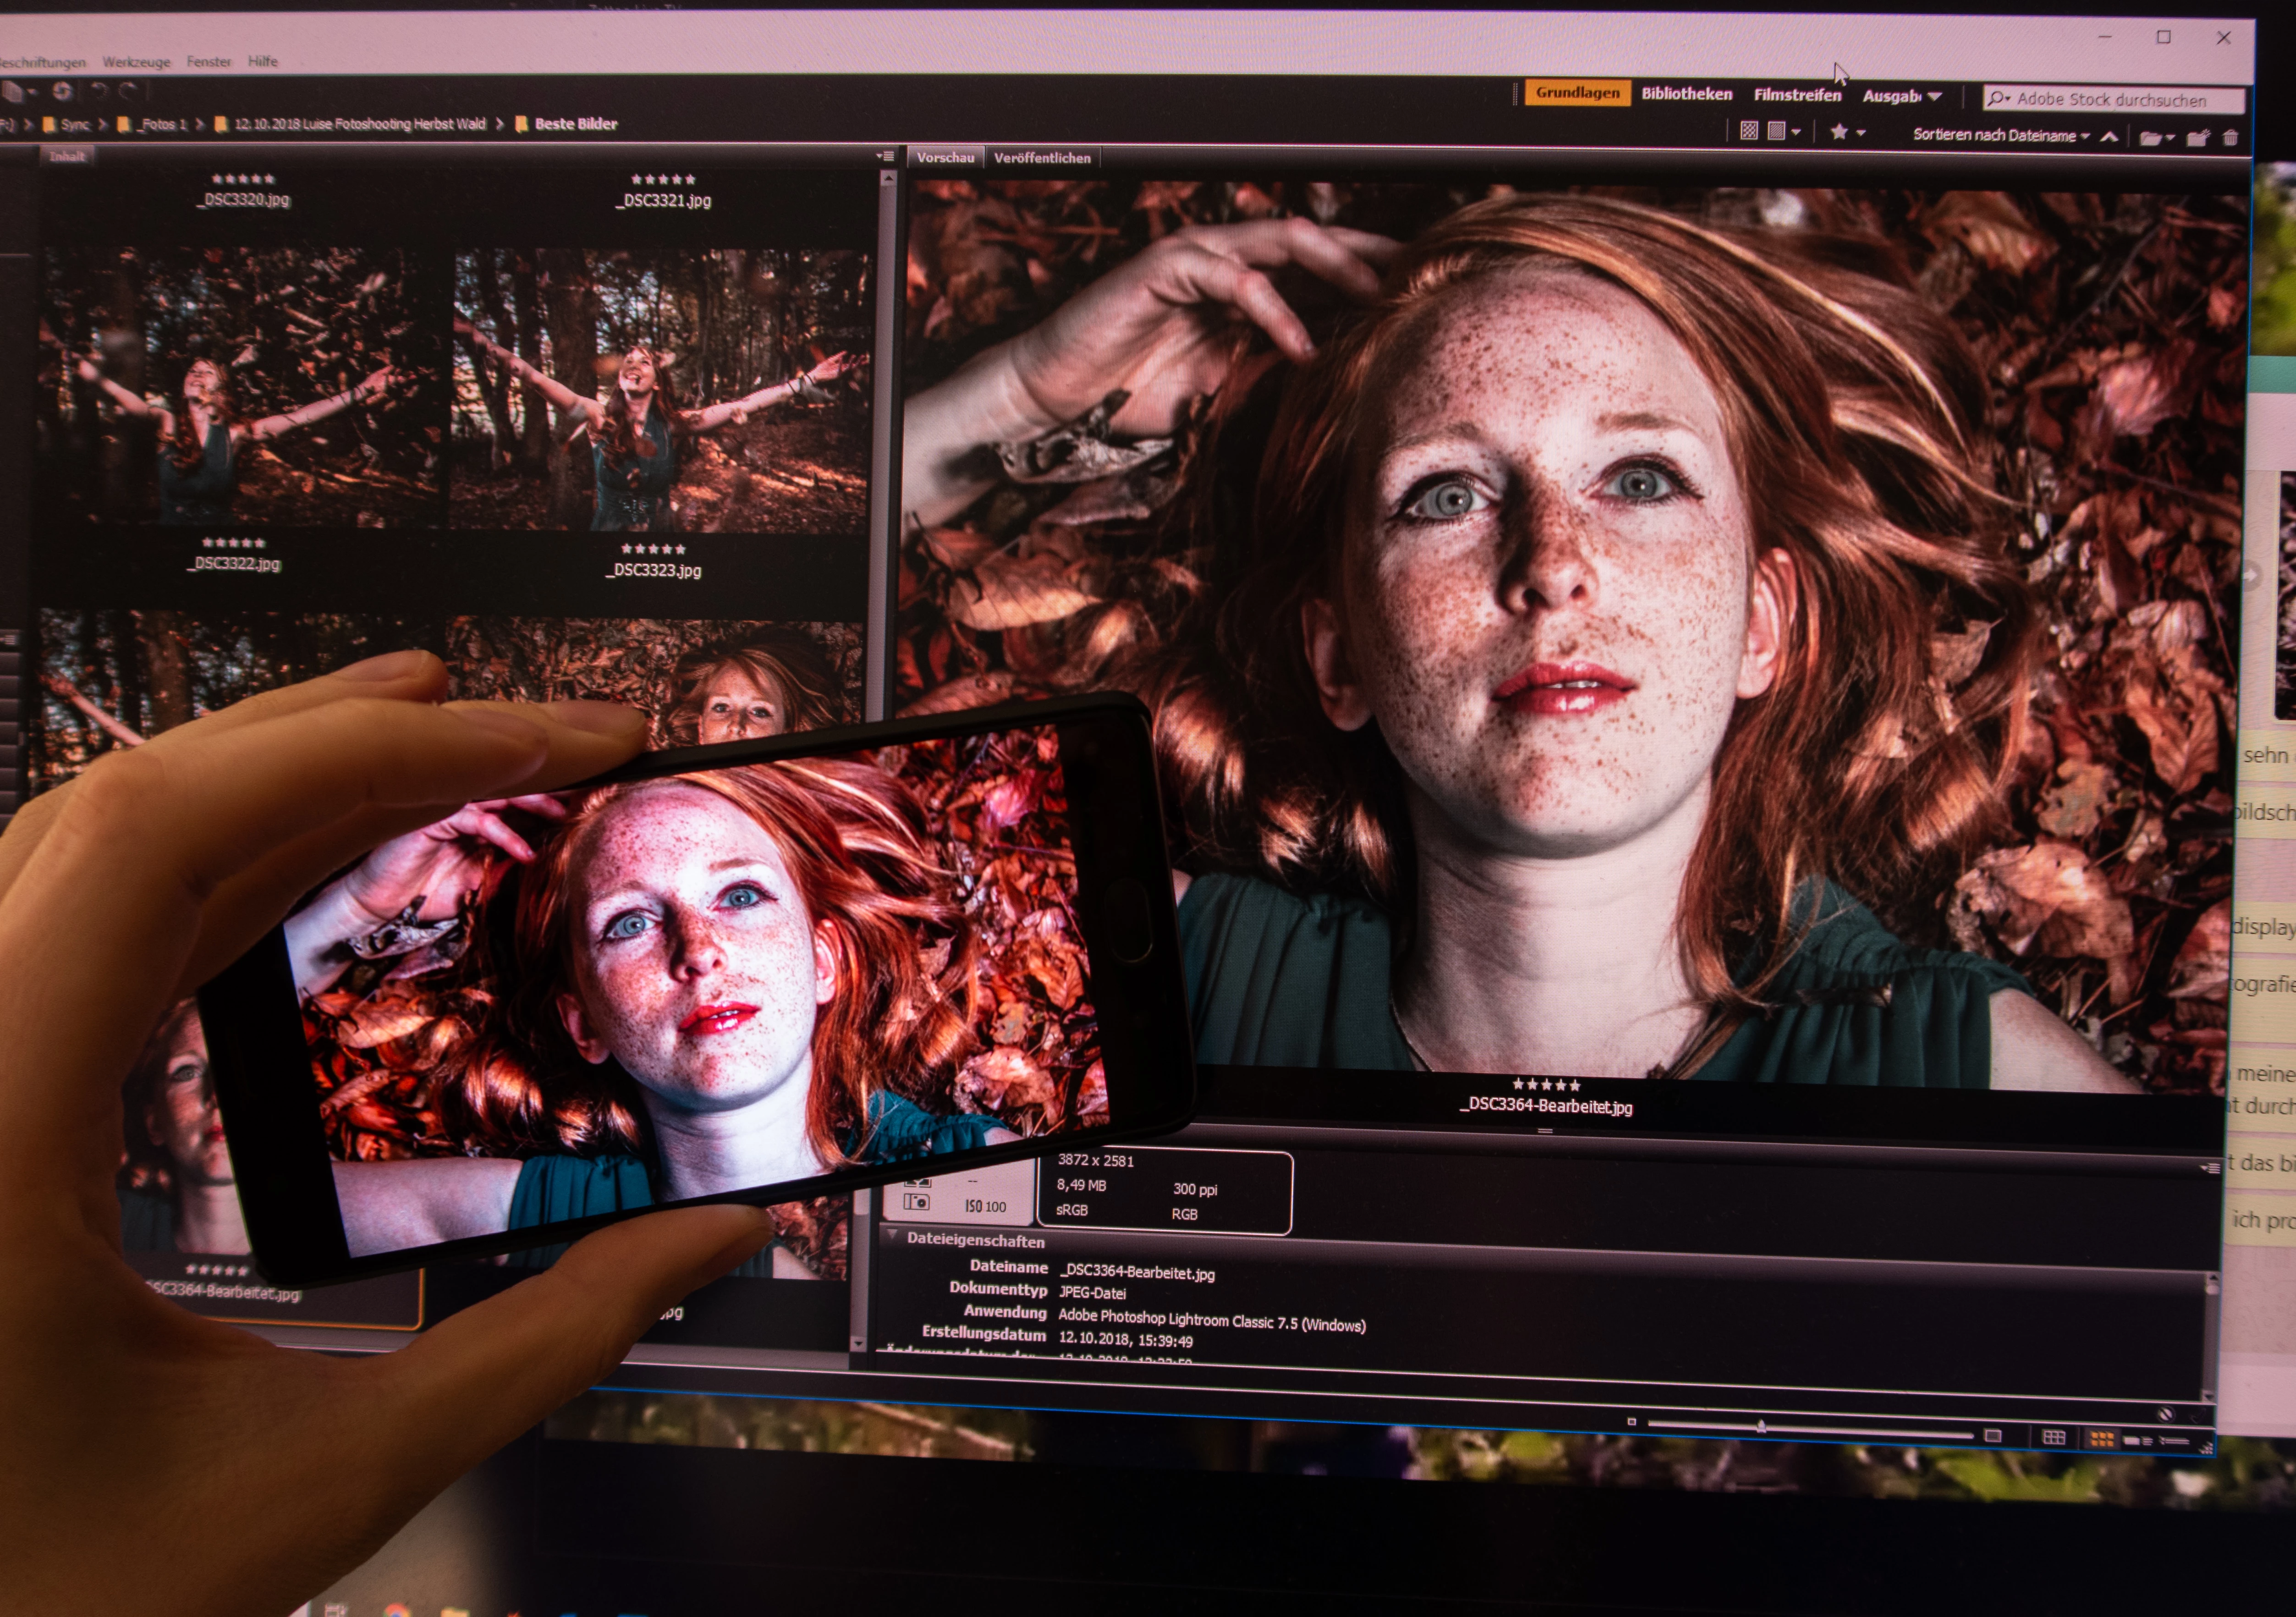
Task: Click the rotate counterclockwise arrow icon
Action: click(99, 91)
